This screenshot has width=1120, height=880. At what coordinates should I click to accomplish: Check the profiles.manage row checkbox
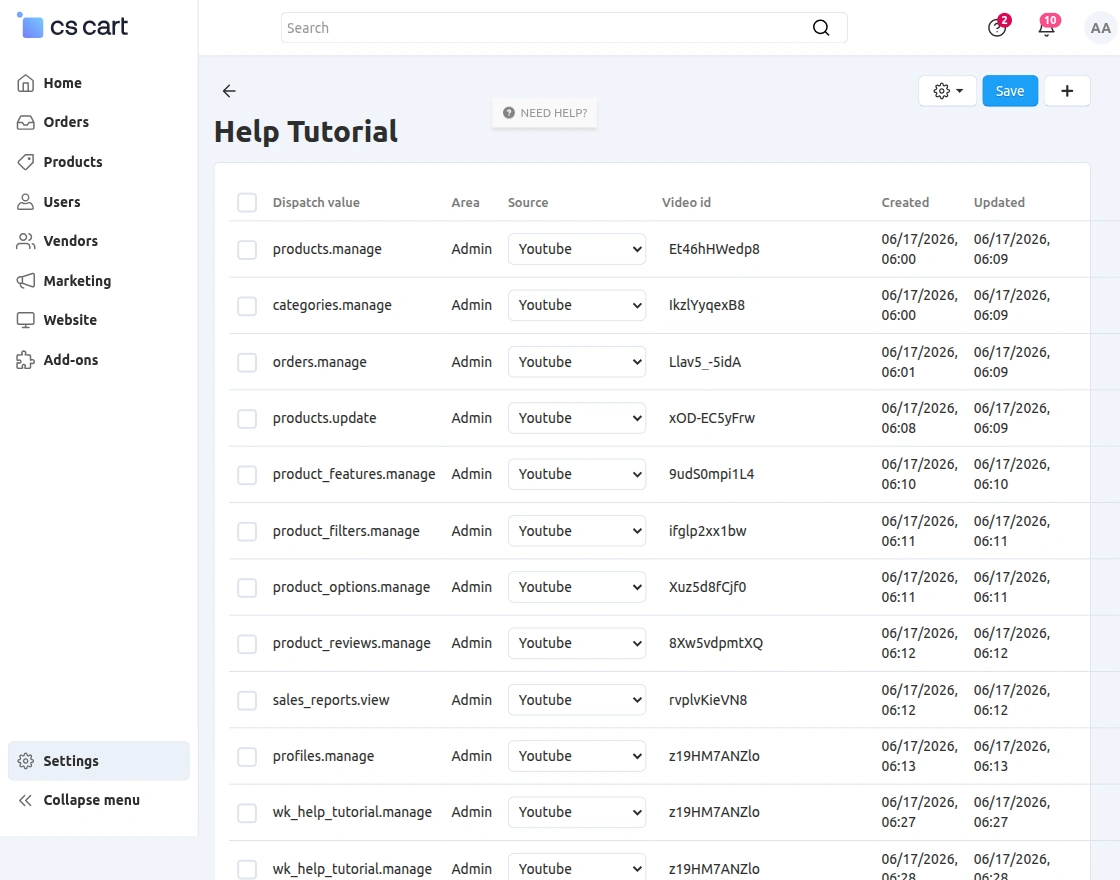coord(247,756)
